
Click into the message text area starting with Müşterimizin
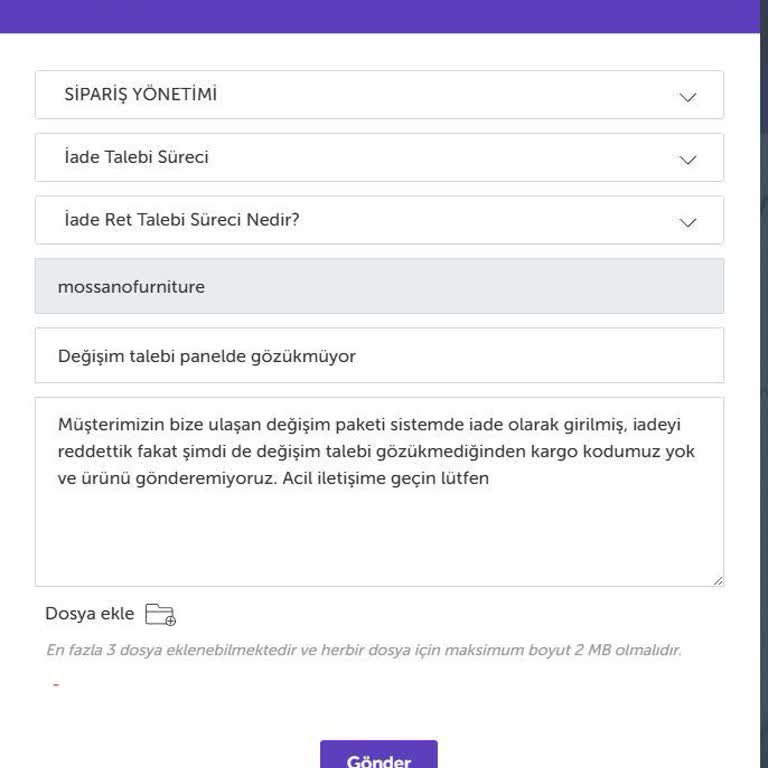[x=378, y=451]
